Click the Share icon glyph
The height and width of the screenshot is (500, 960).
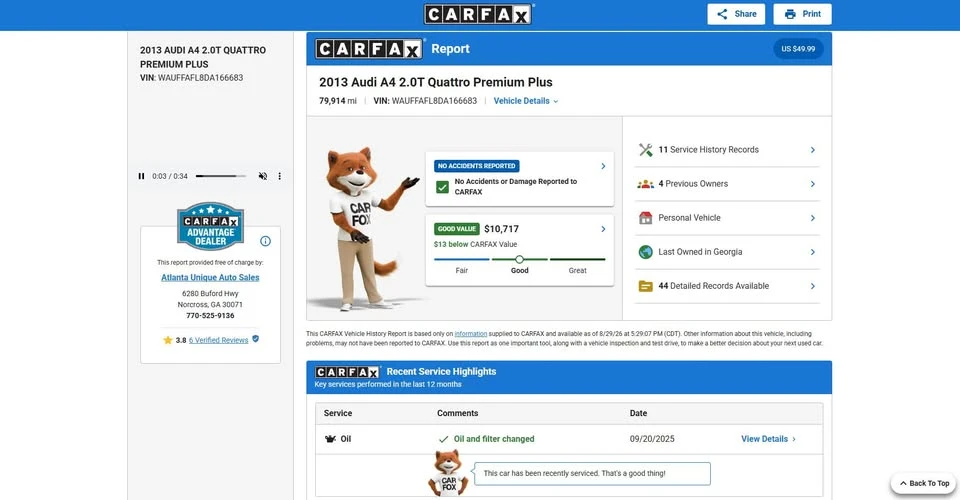click(722, 14)
